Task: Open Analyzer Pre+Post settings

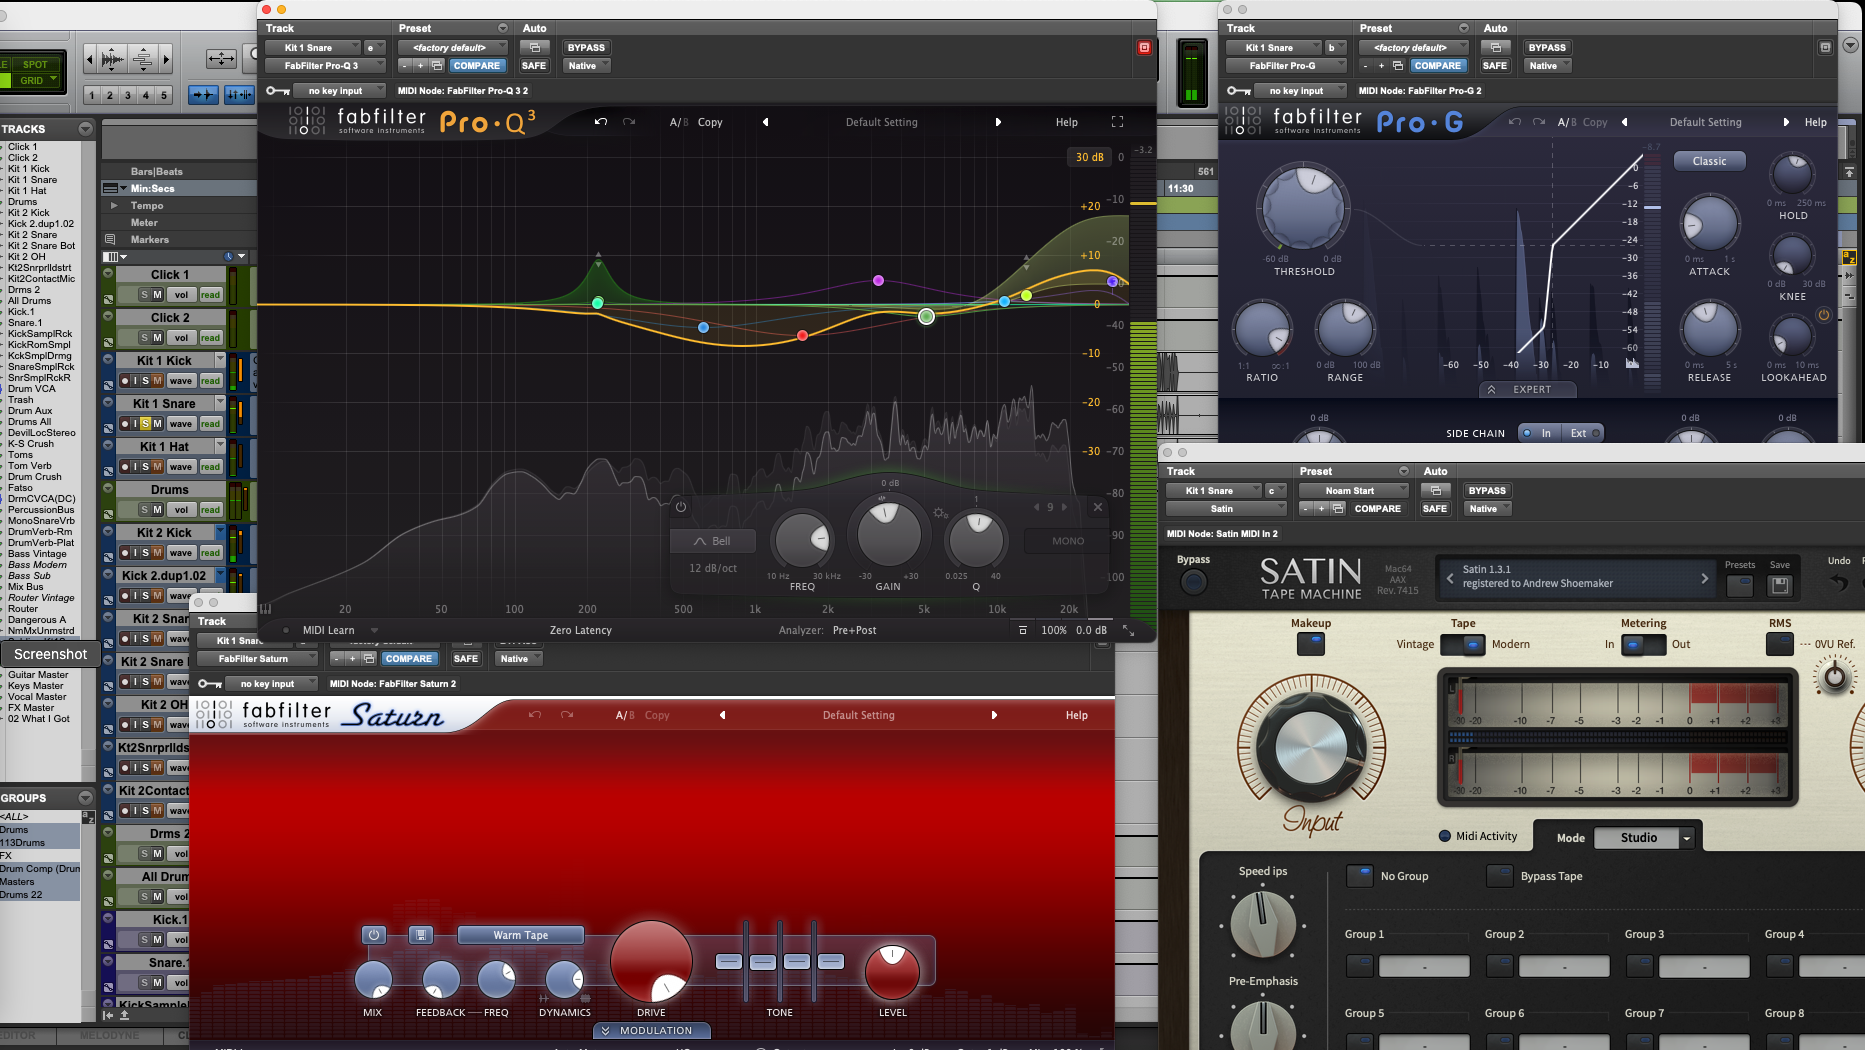Action: tap(854, 630)
